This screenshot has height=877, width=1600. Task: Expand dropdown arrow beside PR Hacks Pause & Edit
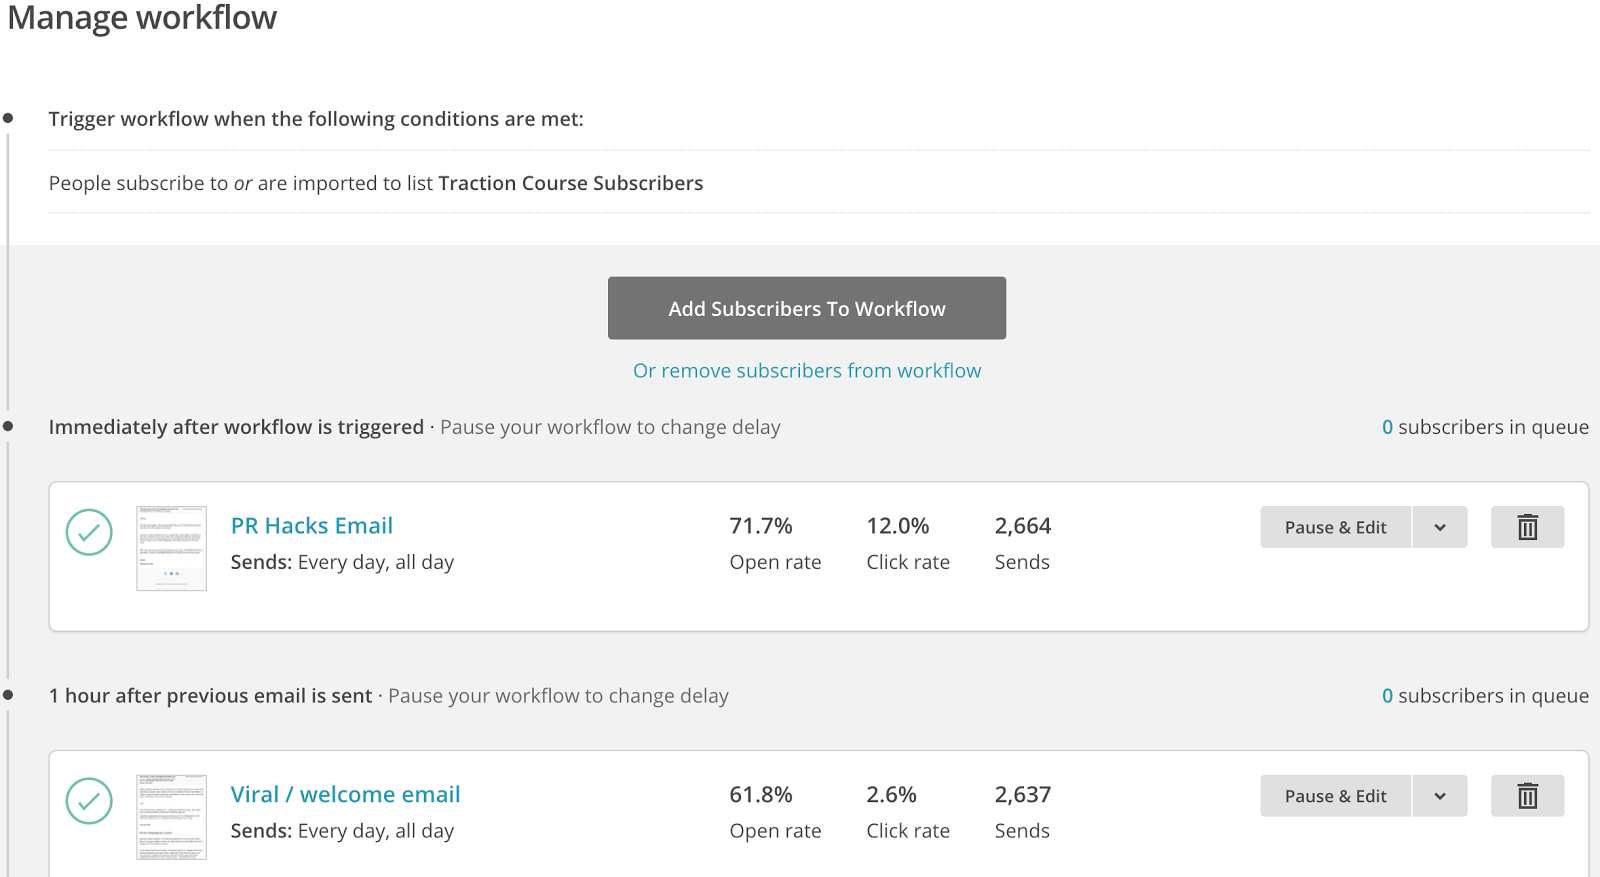[x=1440, y=527]
